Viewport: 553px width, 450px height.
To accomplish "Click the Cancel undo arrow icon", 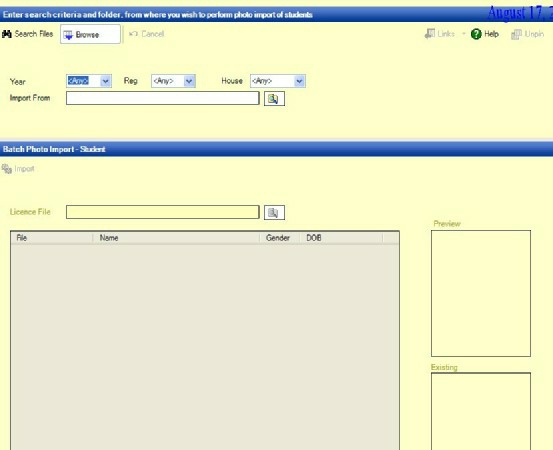I will (x=133, y=34).
